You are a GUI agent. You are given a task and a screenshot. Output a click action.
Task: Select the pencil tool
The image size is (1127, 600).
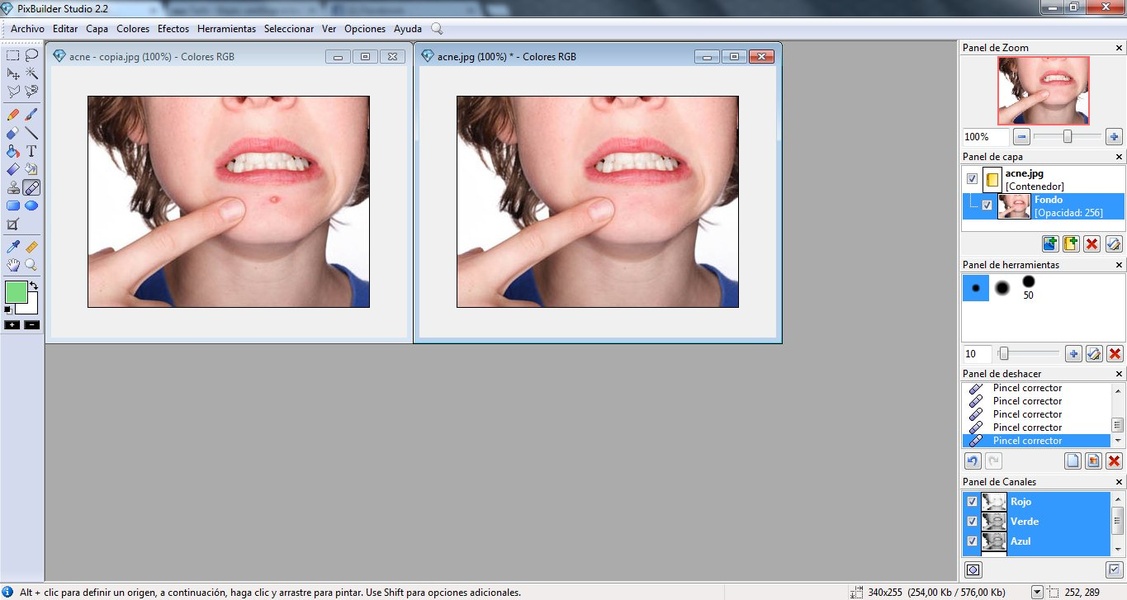(x=13, y=114)
